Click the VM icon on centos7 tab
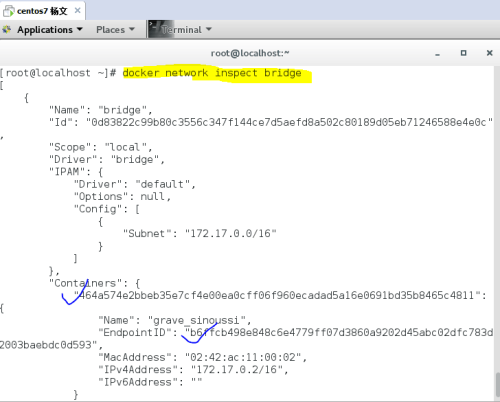 click(8, 11)
